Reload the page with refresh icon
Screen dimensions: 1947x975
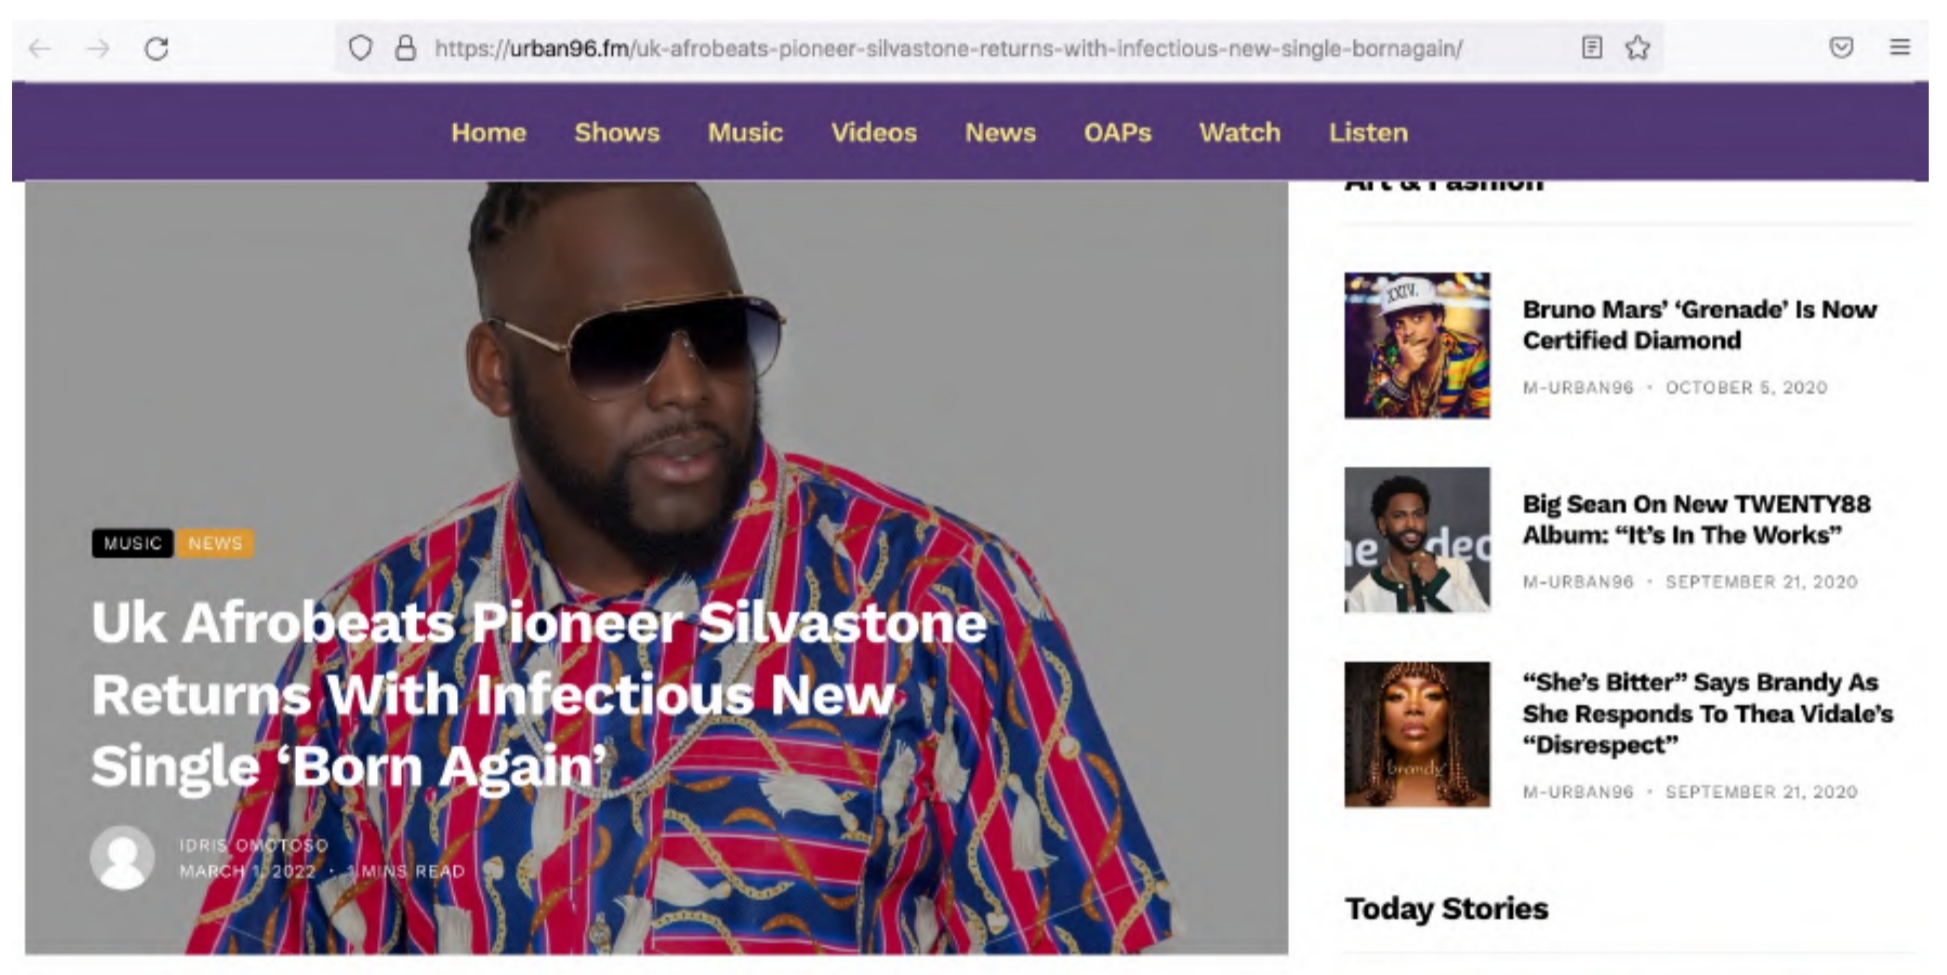point(156,48)
